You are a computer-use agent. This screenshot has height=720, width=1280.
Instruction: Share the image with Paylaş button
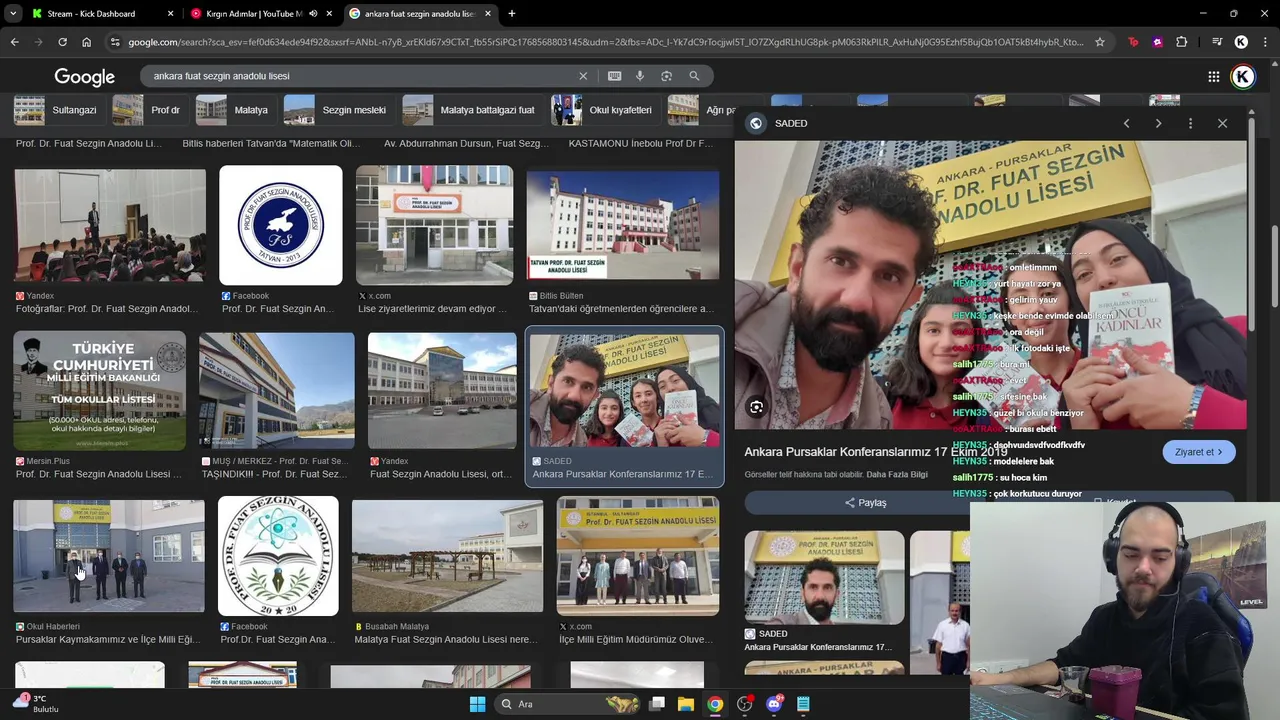click(866, 503)
